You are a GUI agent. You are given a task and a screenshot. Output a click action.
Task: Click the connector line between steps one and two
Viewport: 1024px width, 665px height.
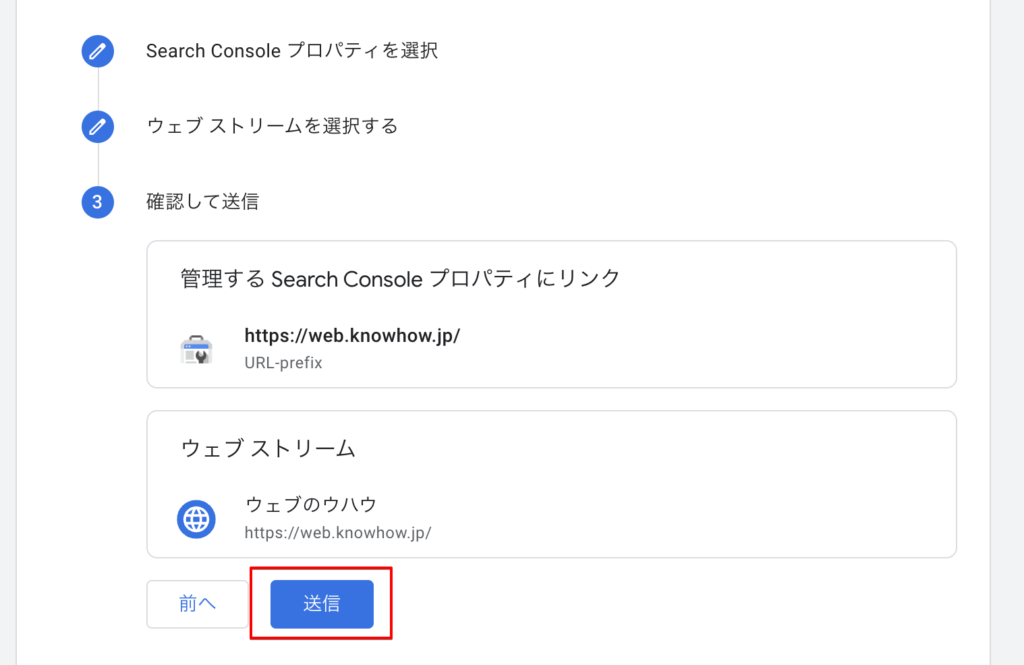click(98, 89)
